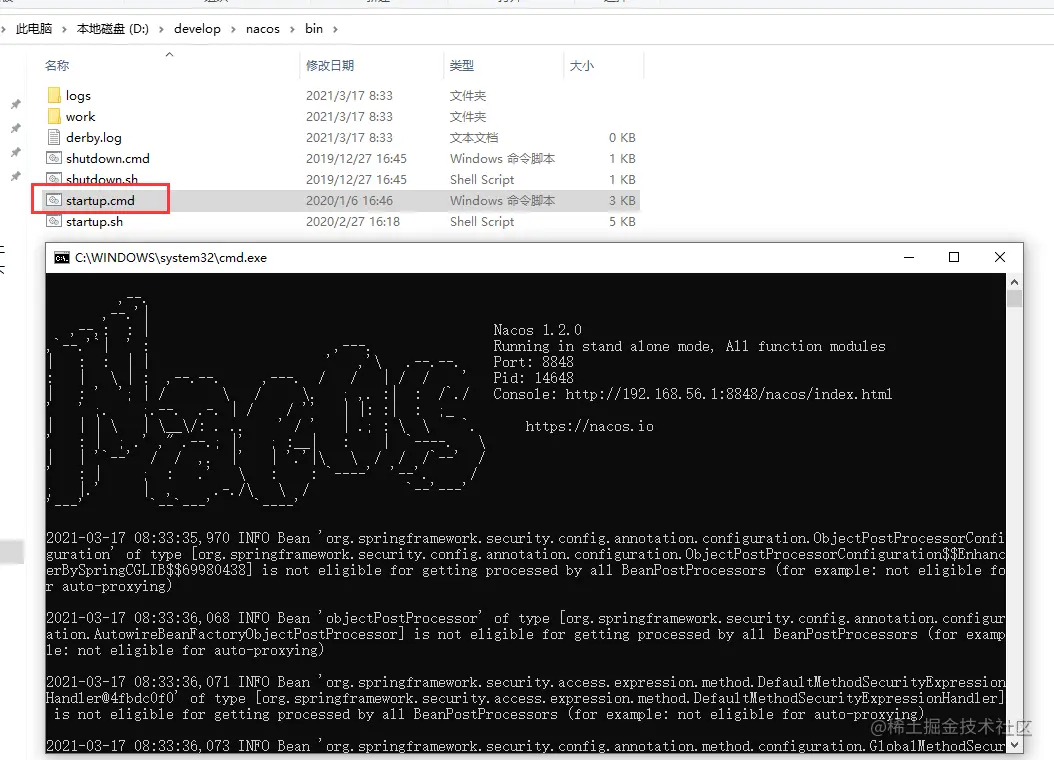Image resolution: width=1054 pixels, height=760 pixels.
Task: Click the startup.cmd script icon
Action: click(x=54, y=200)
